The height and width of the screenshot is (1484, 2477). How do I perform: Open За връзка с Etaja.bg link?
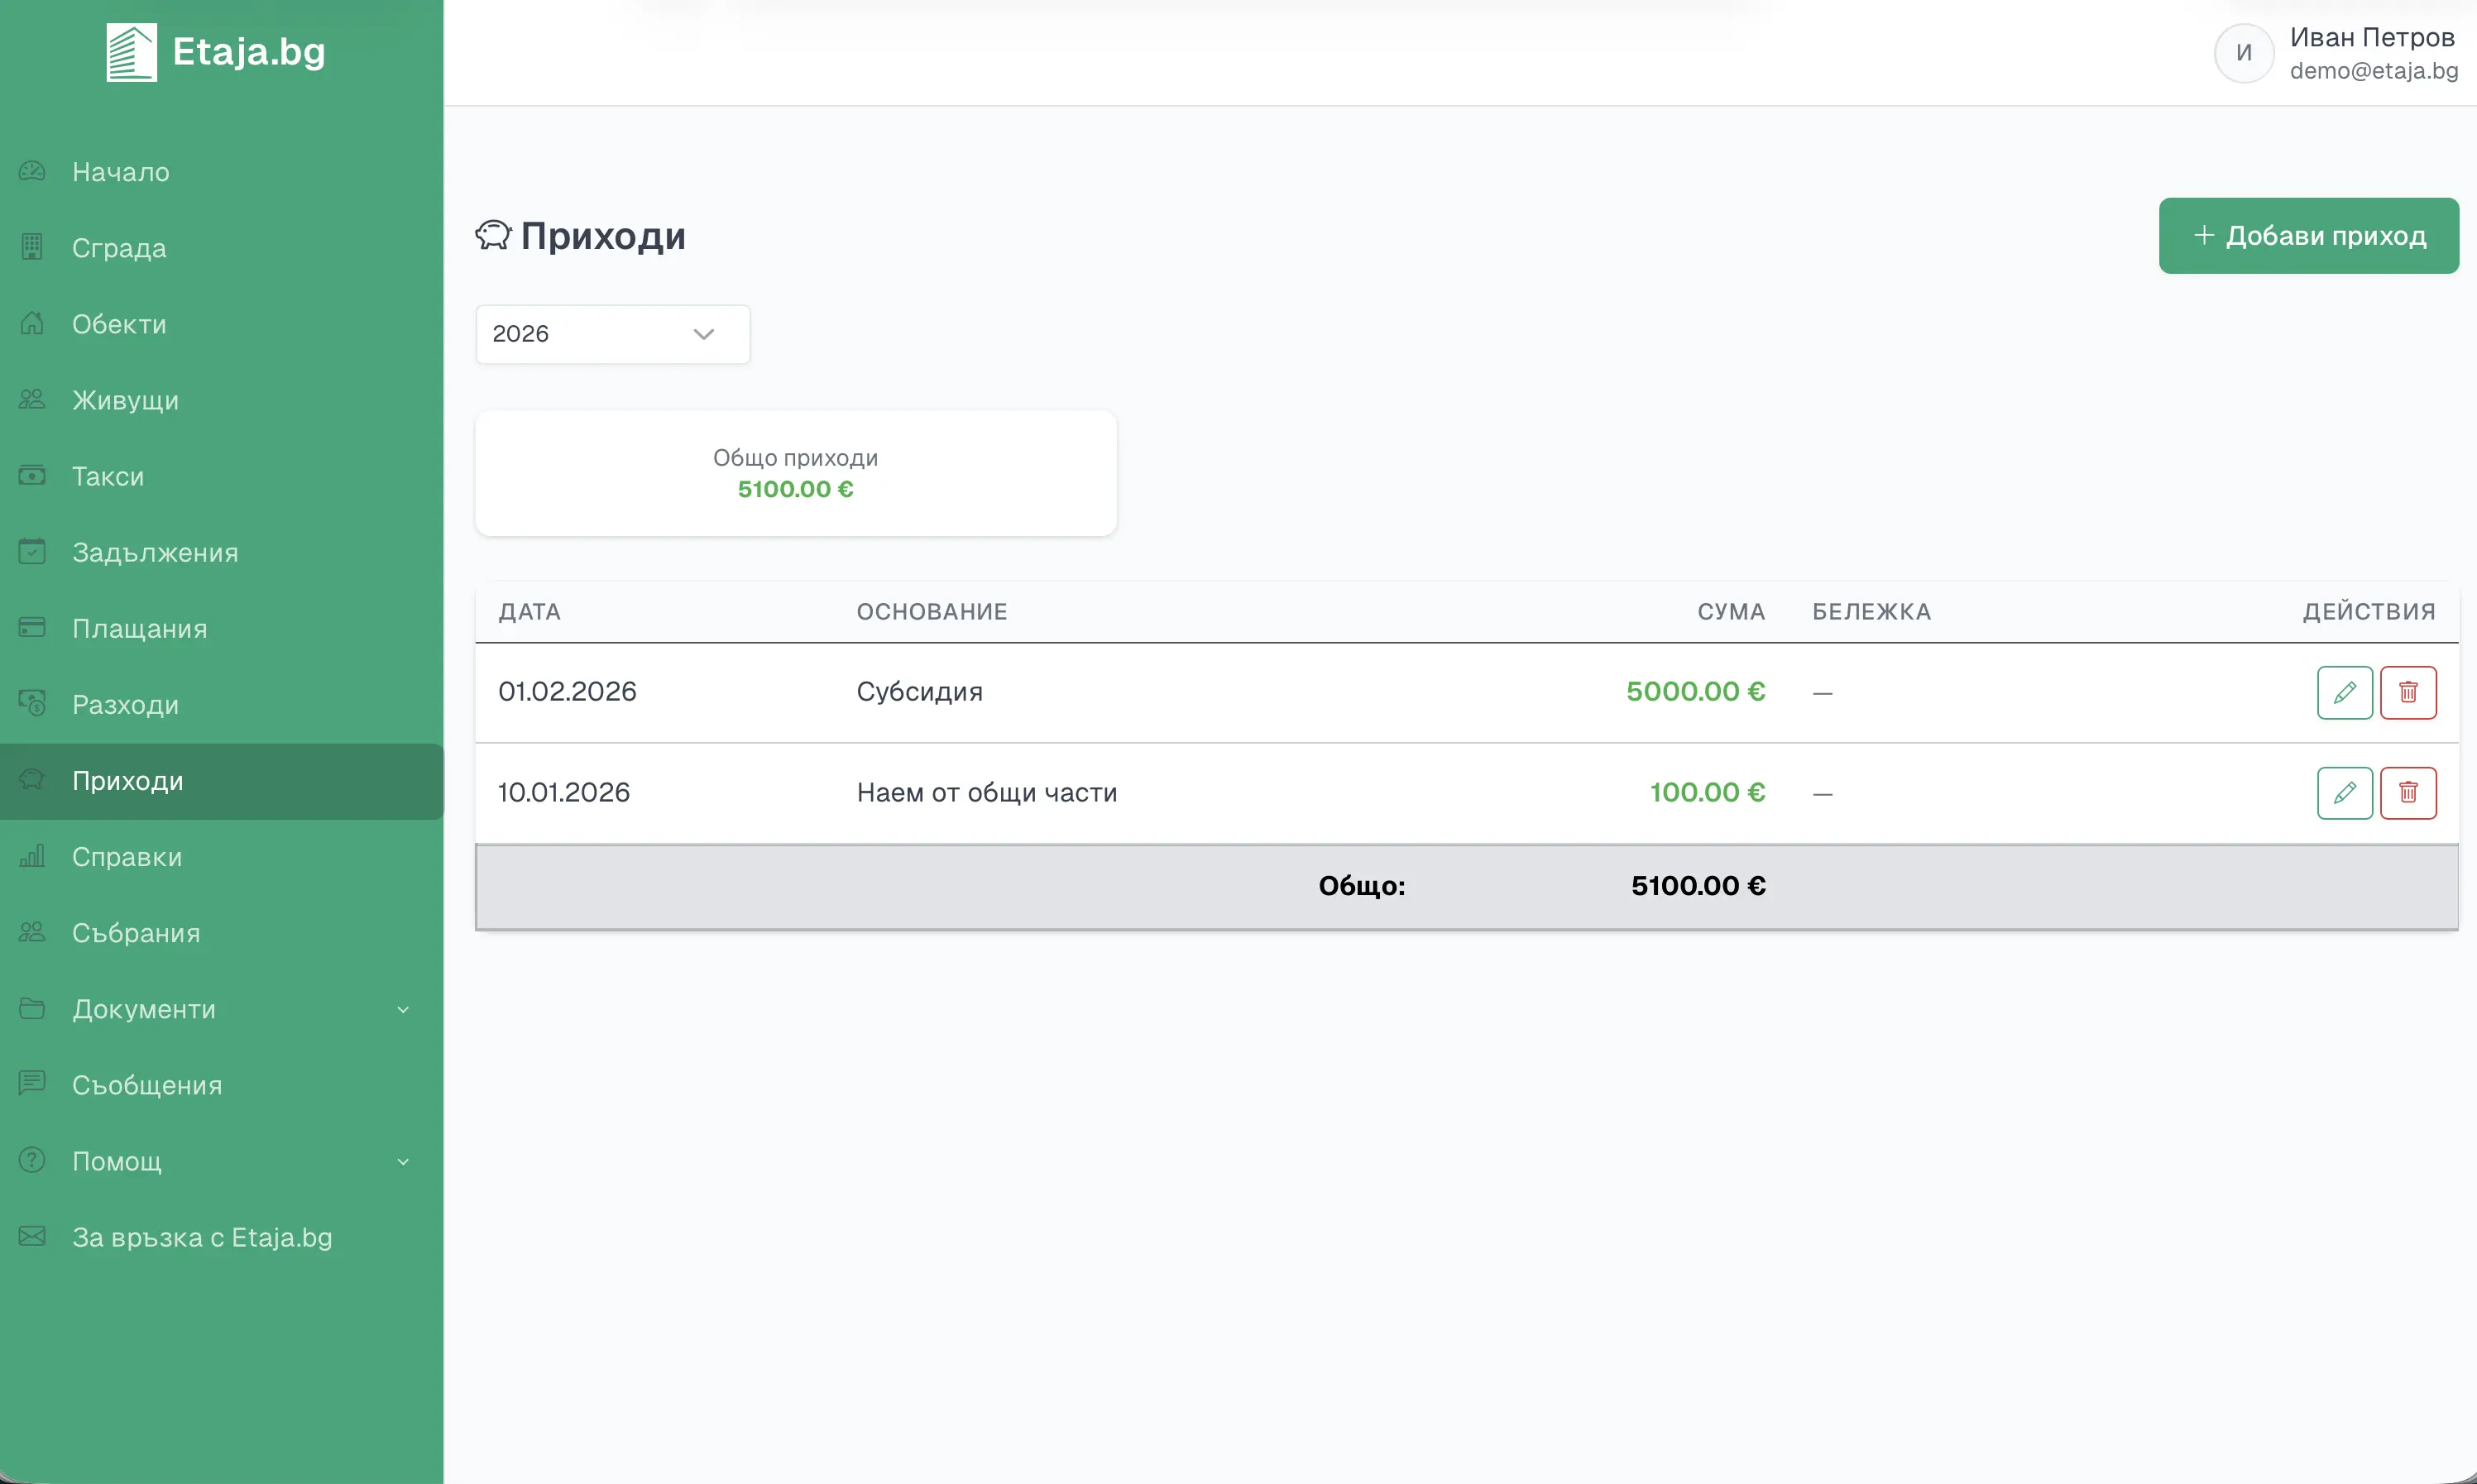[221, 1237]
